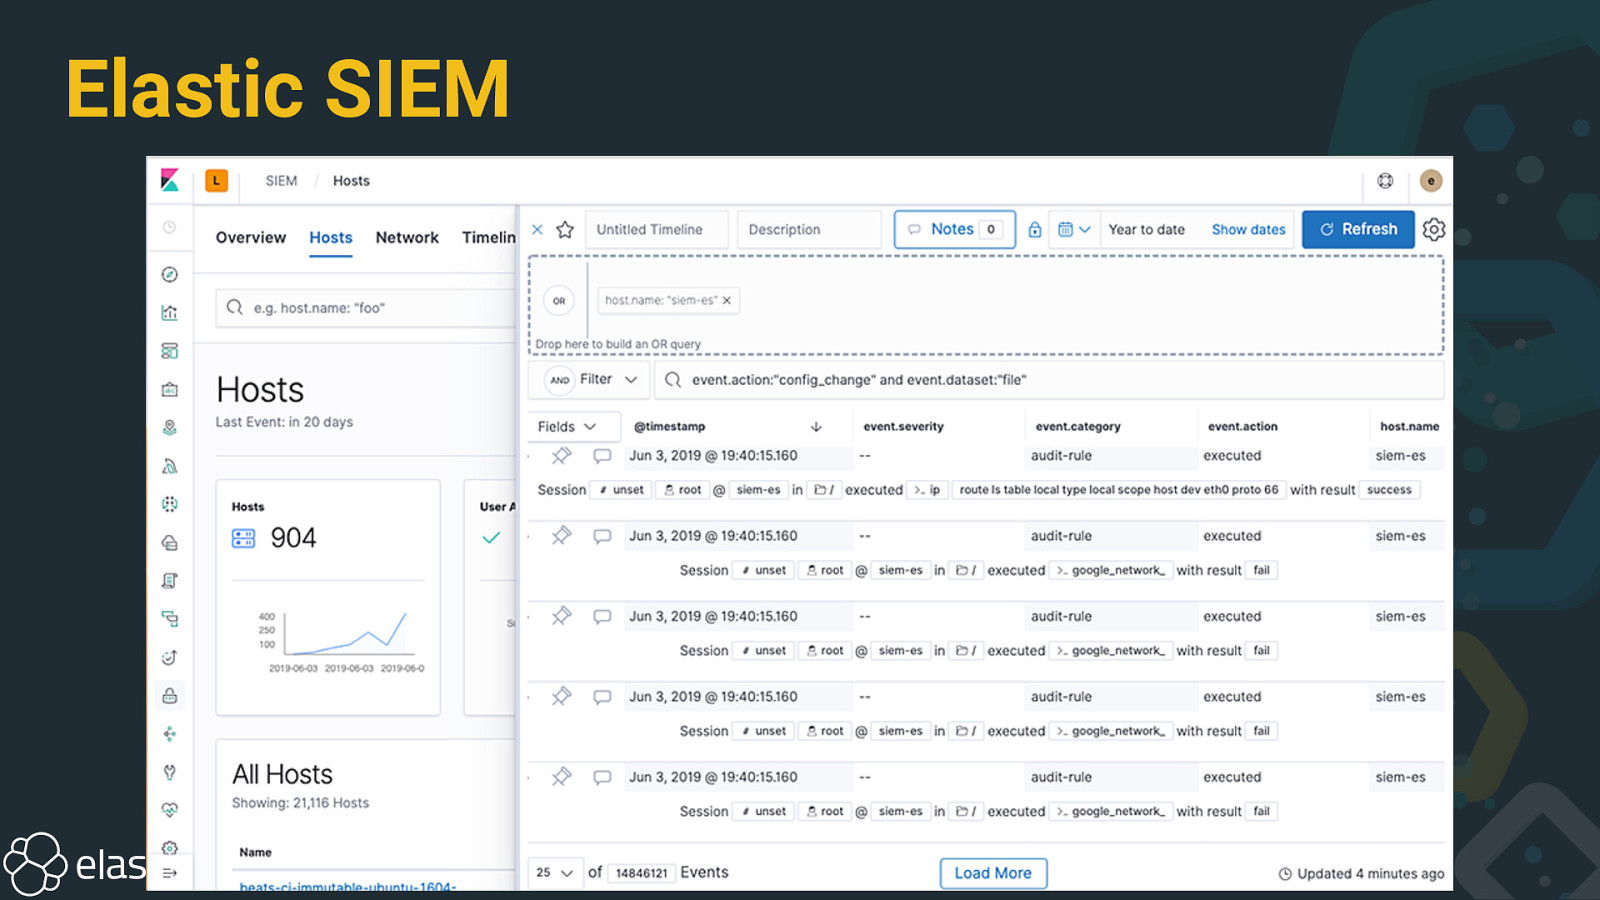Image resolution: width=1600 pixels, height=900 pixels.
Task: Open Machine Learning icon in sidebar
Action: (x=170, y=466)
